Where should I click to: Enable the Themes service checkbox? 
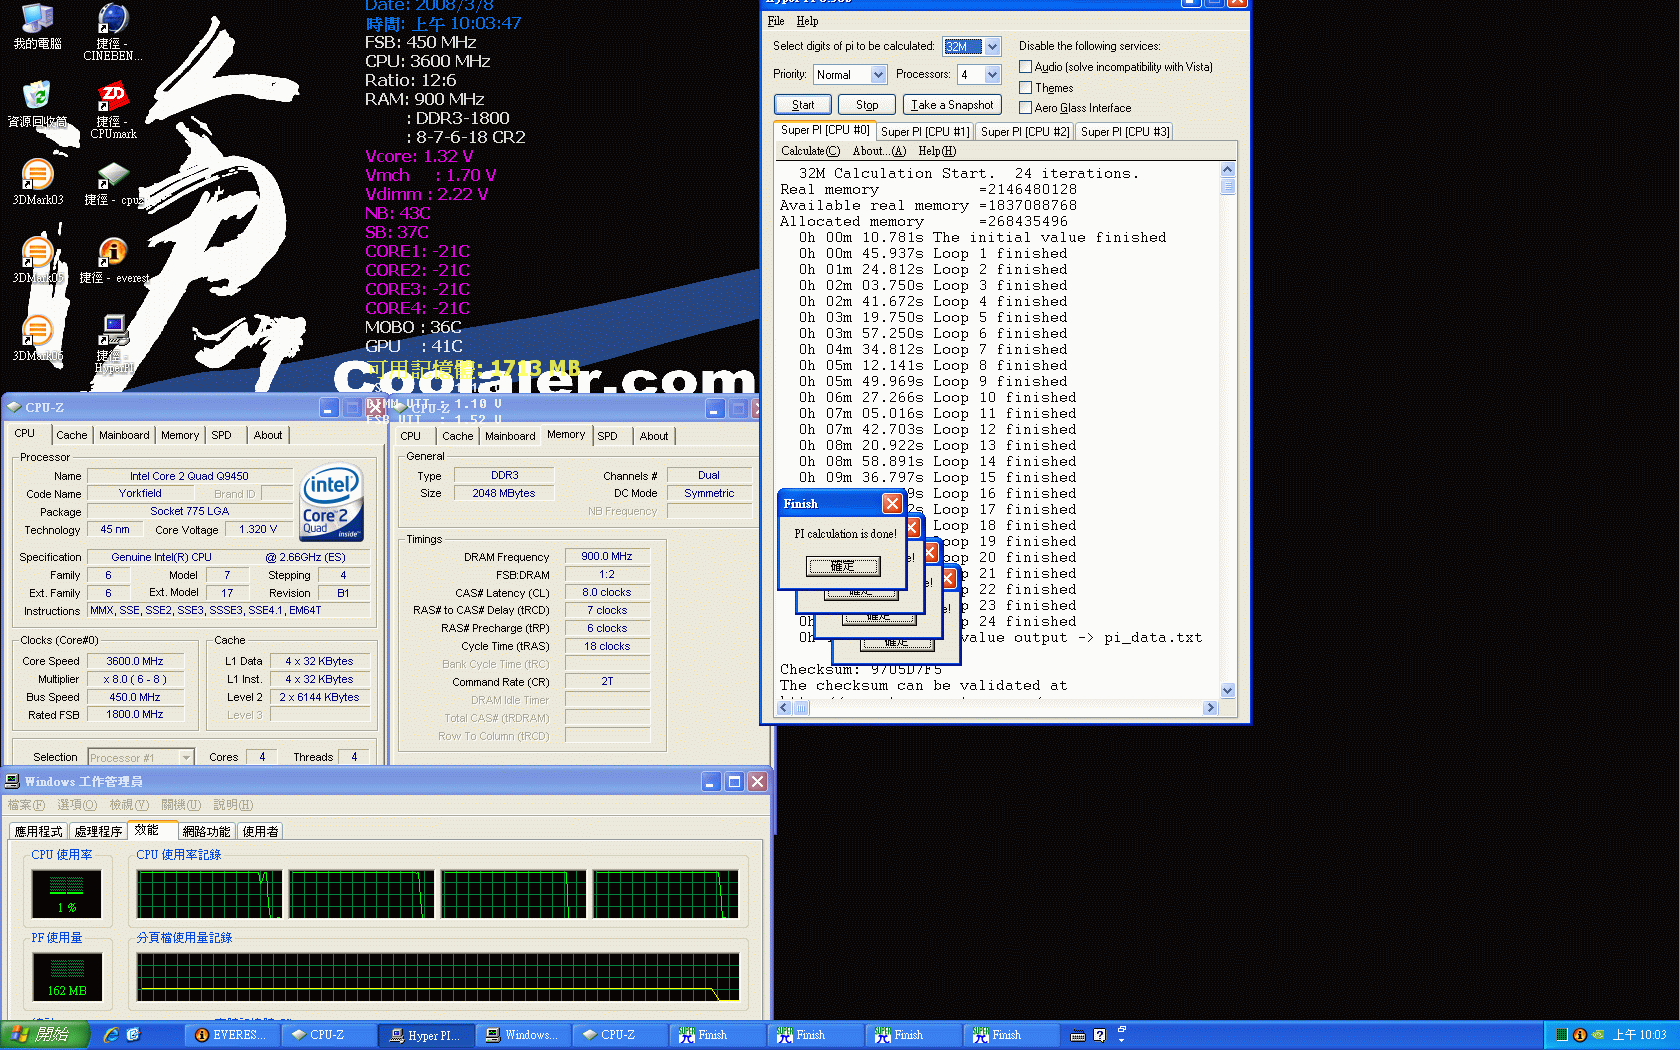click(1025, 88)
